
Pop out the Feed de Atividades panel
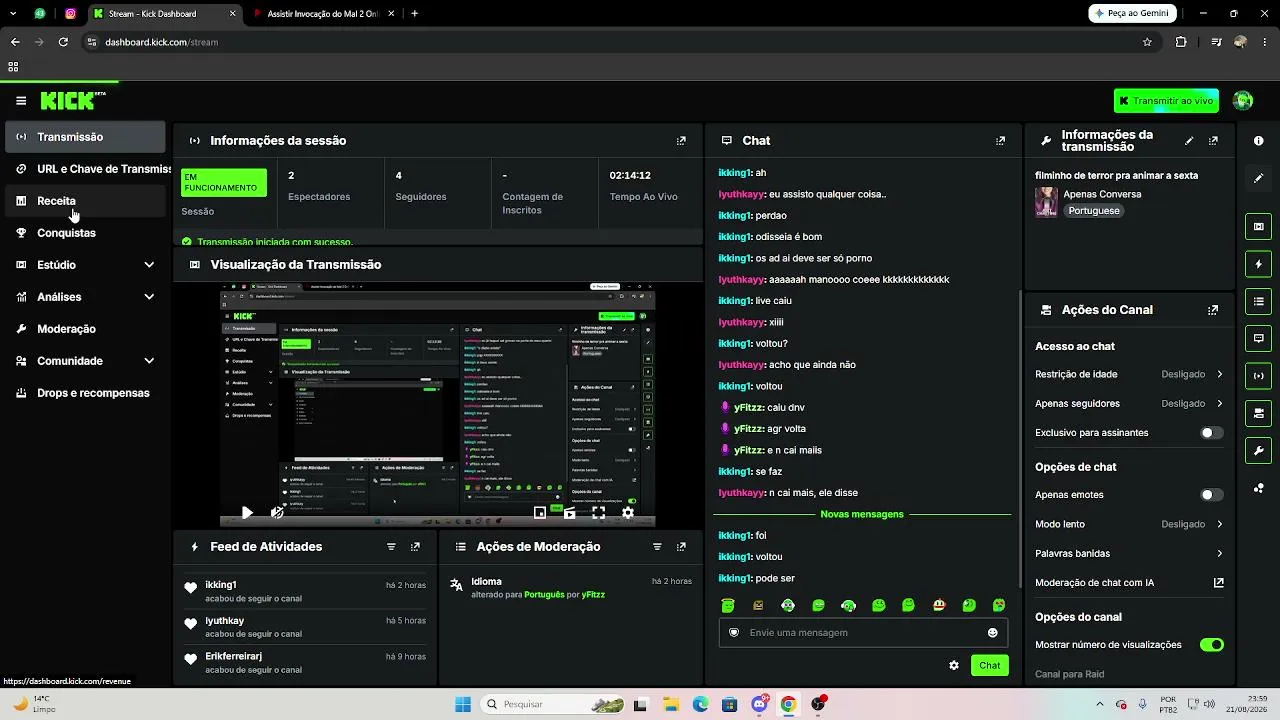pos(415,547)
